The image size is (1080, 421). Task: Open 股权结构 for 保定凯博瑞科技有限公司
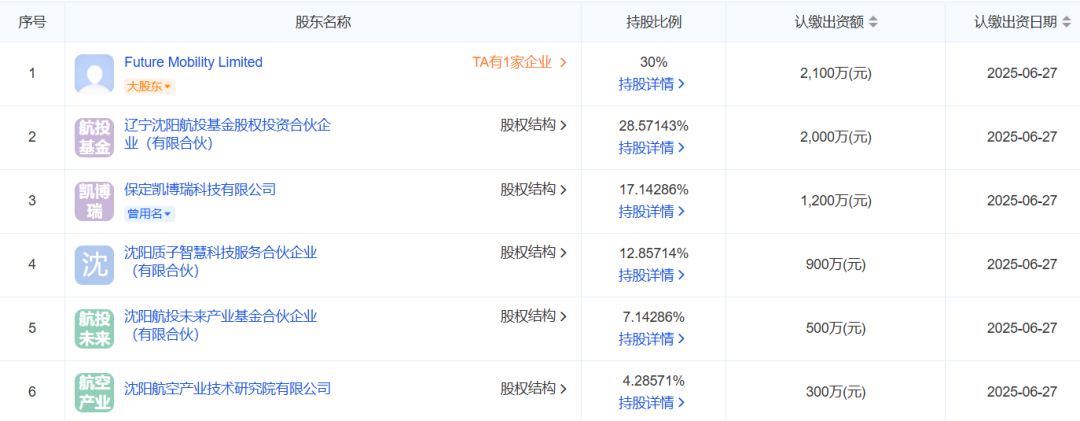pos(534,189)
